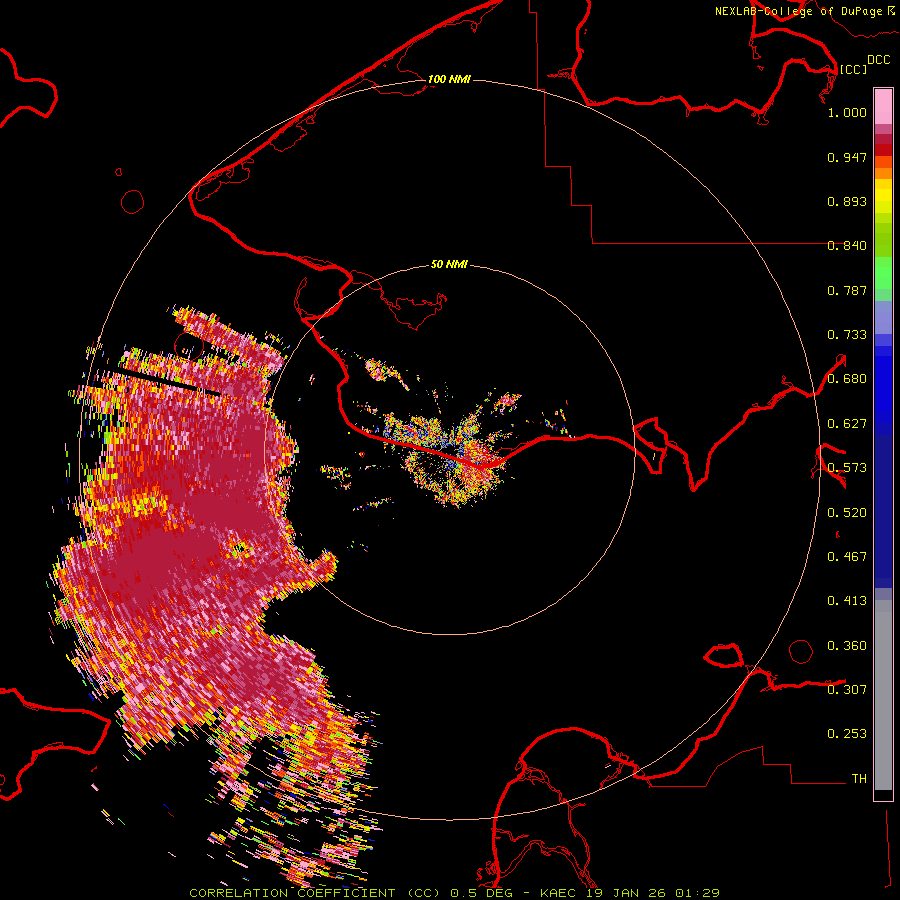Select the 1.000 scale value

tap(847, 112)
